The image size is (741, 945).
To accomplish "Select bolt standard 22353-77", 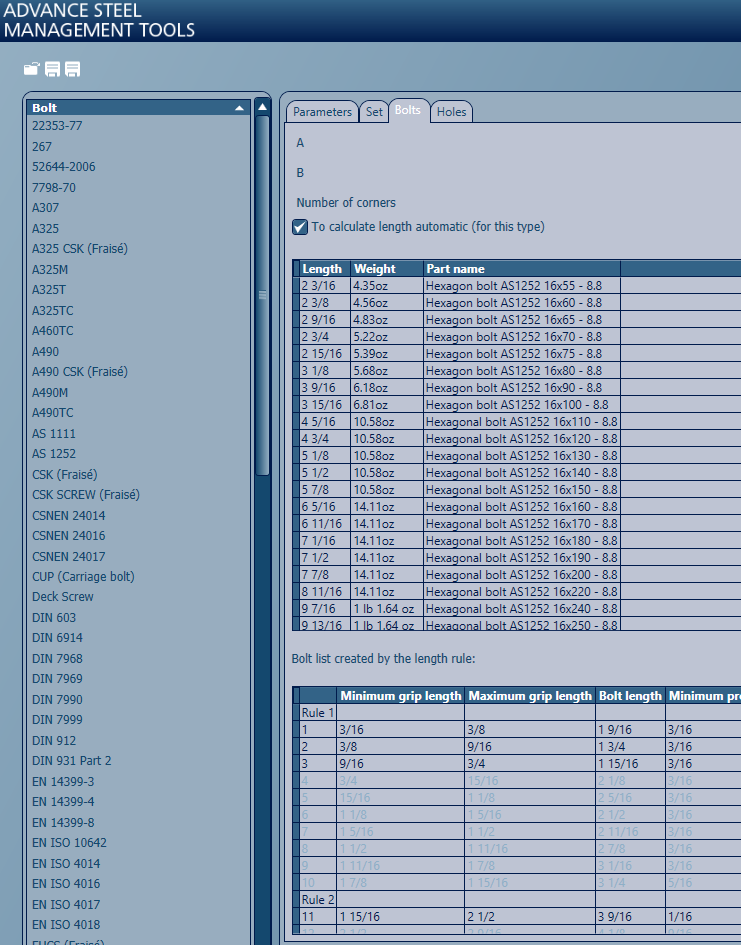I will click(x=57, y=126).
